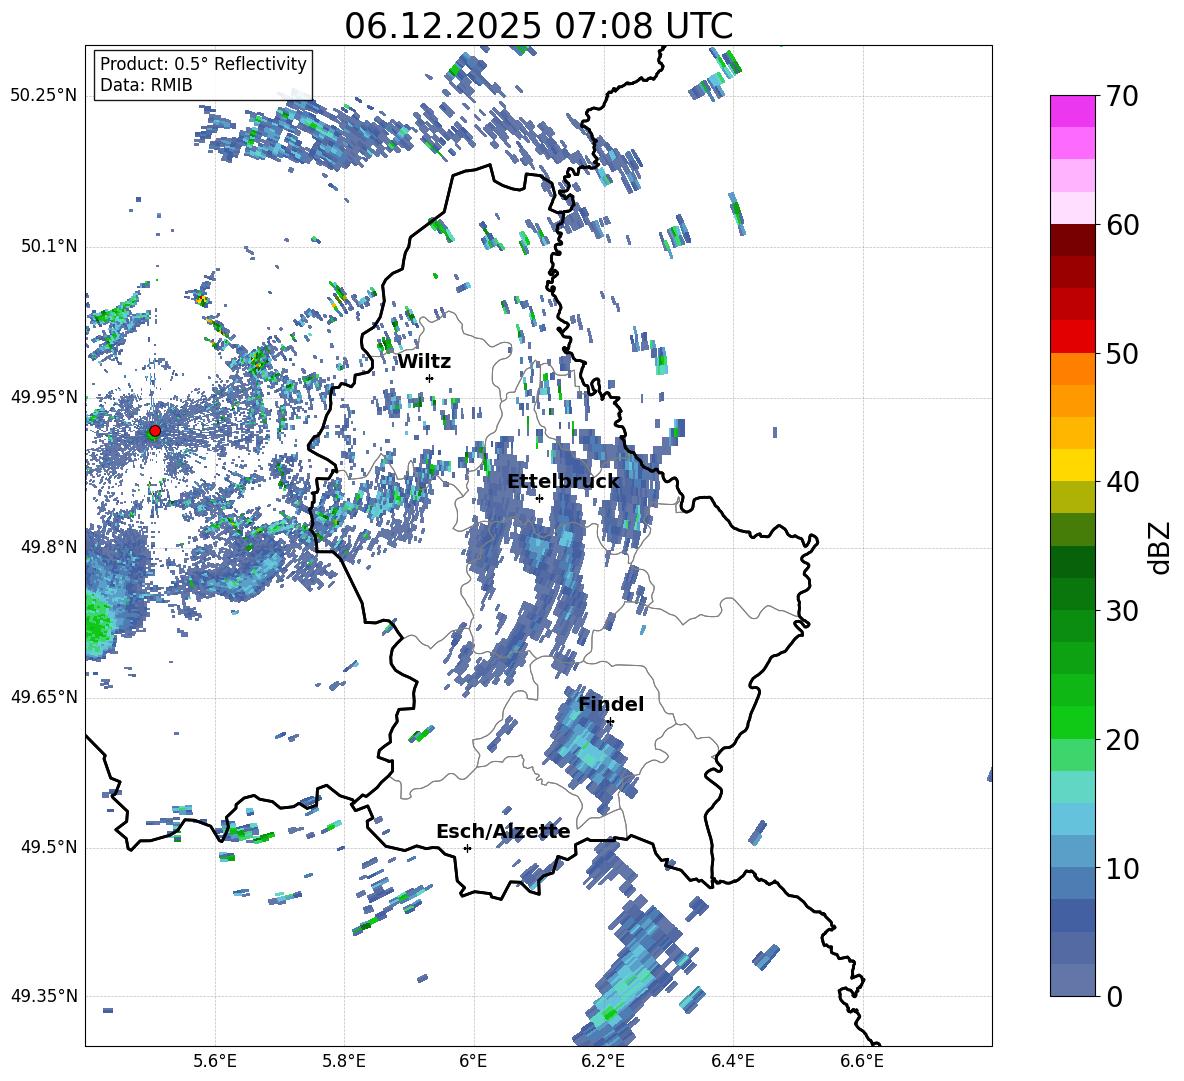Image resolution: width=1184 pixels, height=1081 pixels.
Task: Click the Ettelbruck cross location marker
Action: pos(539,498)
